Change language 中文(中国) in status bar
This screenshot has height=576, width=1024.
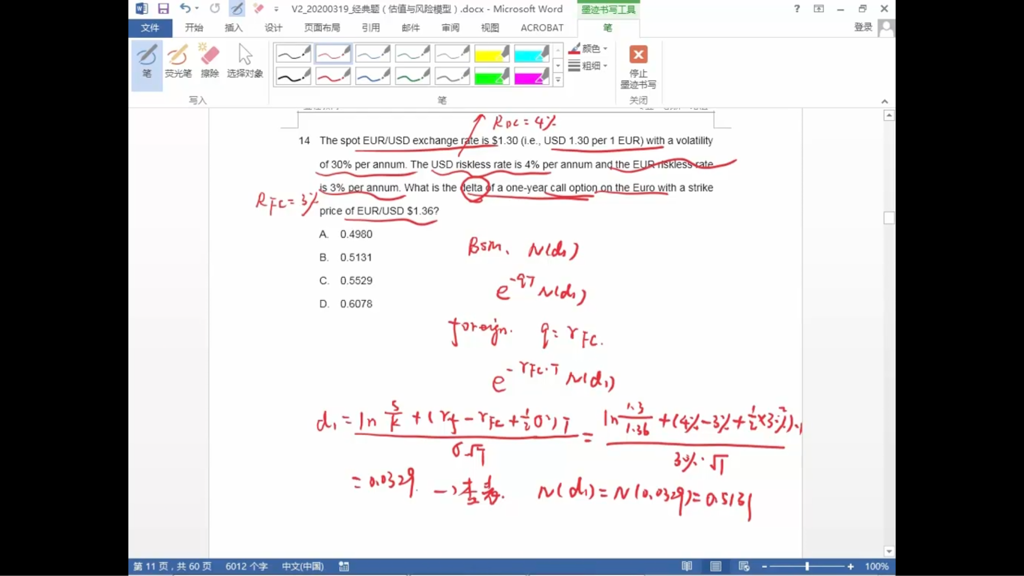(x=302, y=566)
